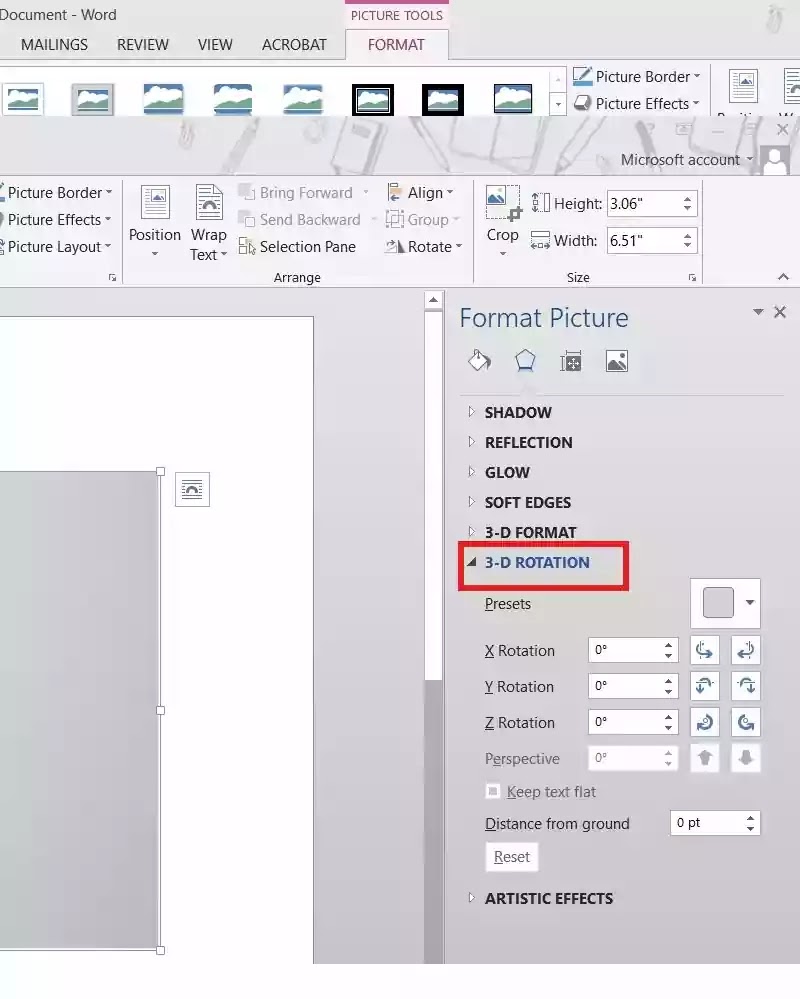
Task: Toggle the Keep text flat checkbox
Action: click(492, 791)
